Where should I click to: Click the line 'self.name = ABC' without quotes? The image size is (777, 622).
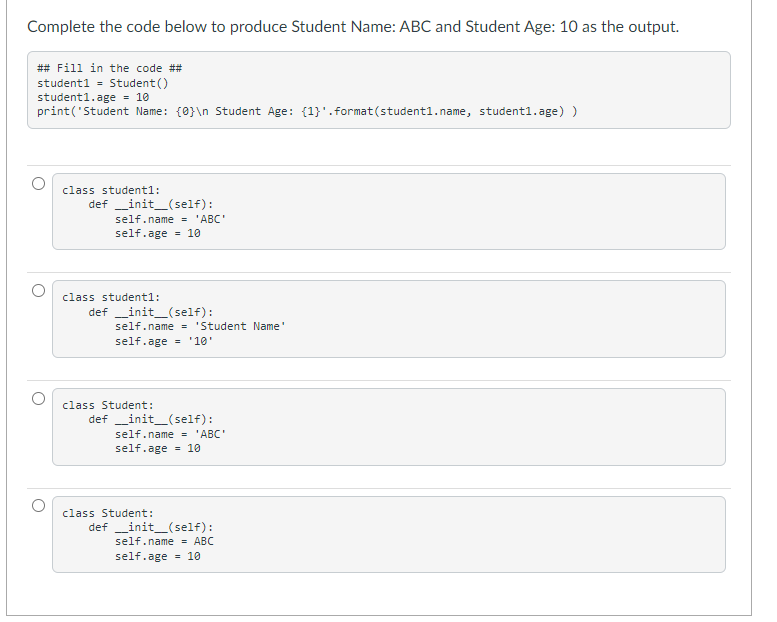pos(164,541)
